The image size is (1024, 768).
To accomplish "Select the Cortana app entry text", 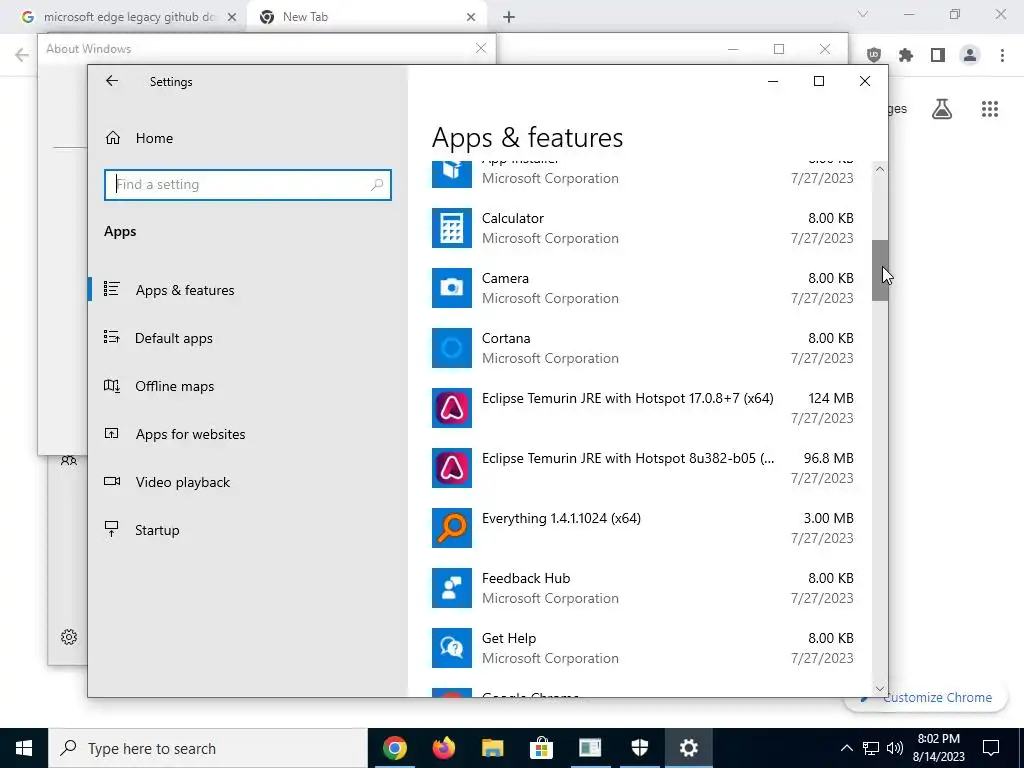I will coord(506,338).
